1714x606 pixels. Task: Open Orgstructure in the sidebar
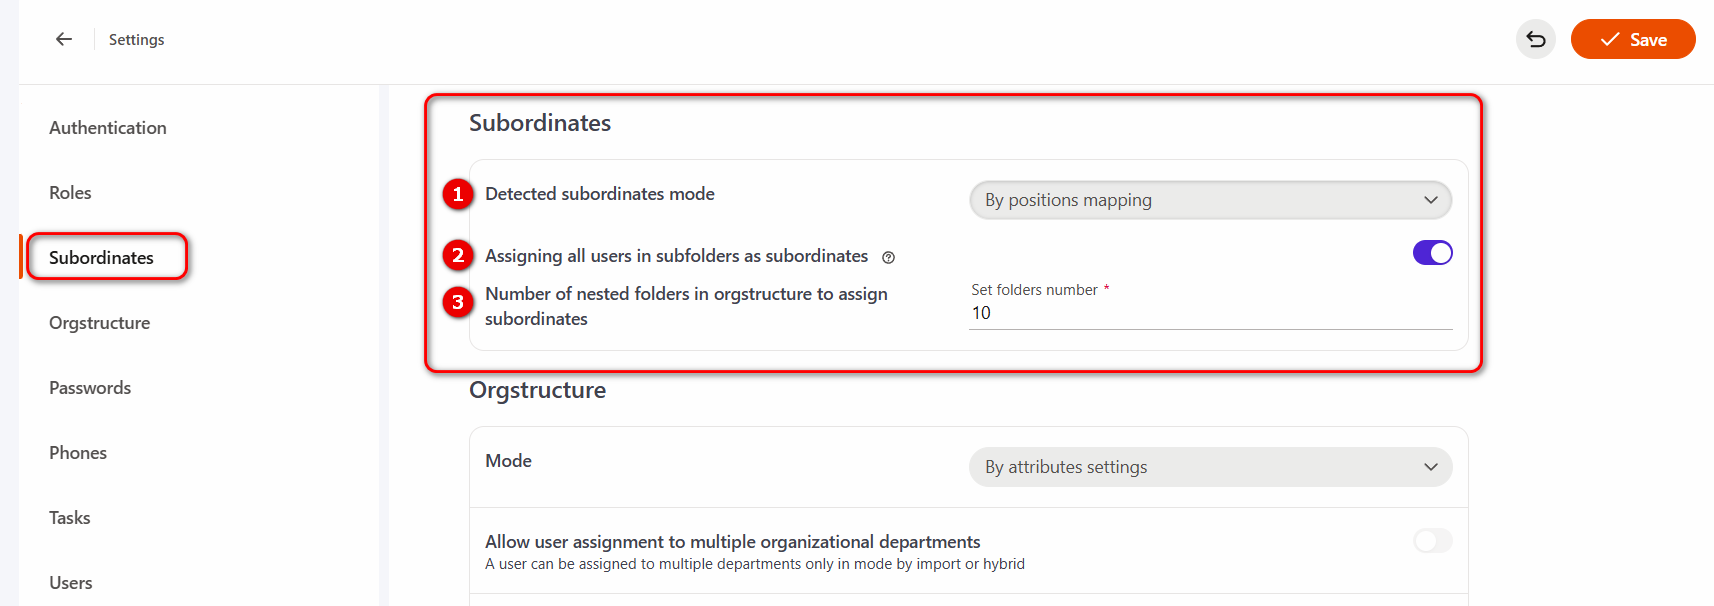(x=99, y=323)
